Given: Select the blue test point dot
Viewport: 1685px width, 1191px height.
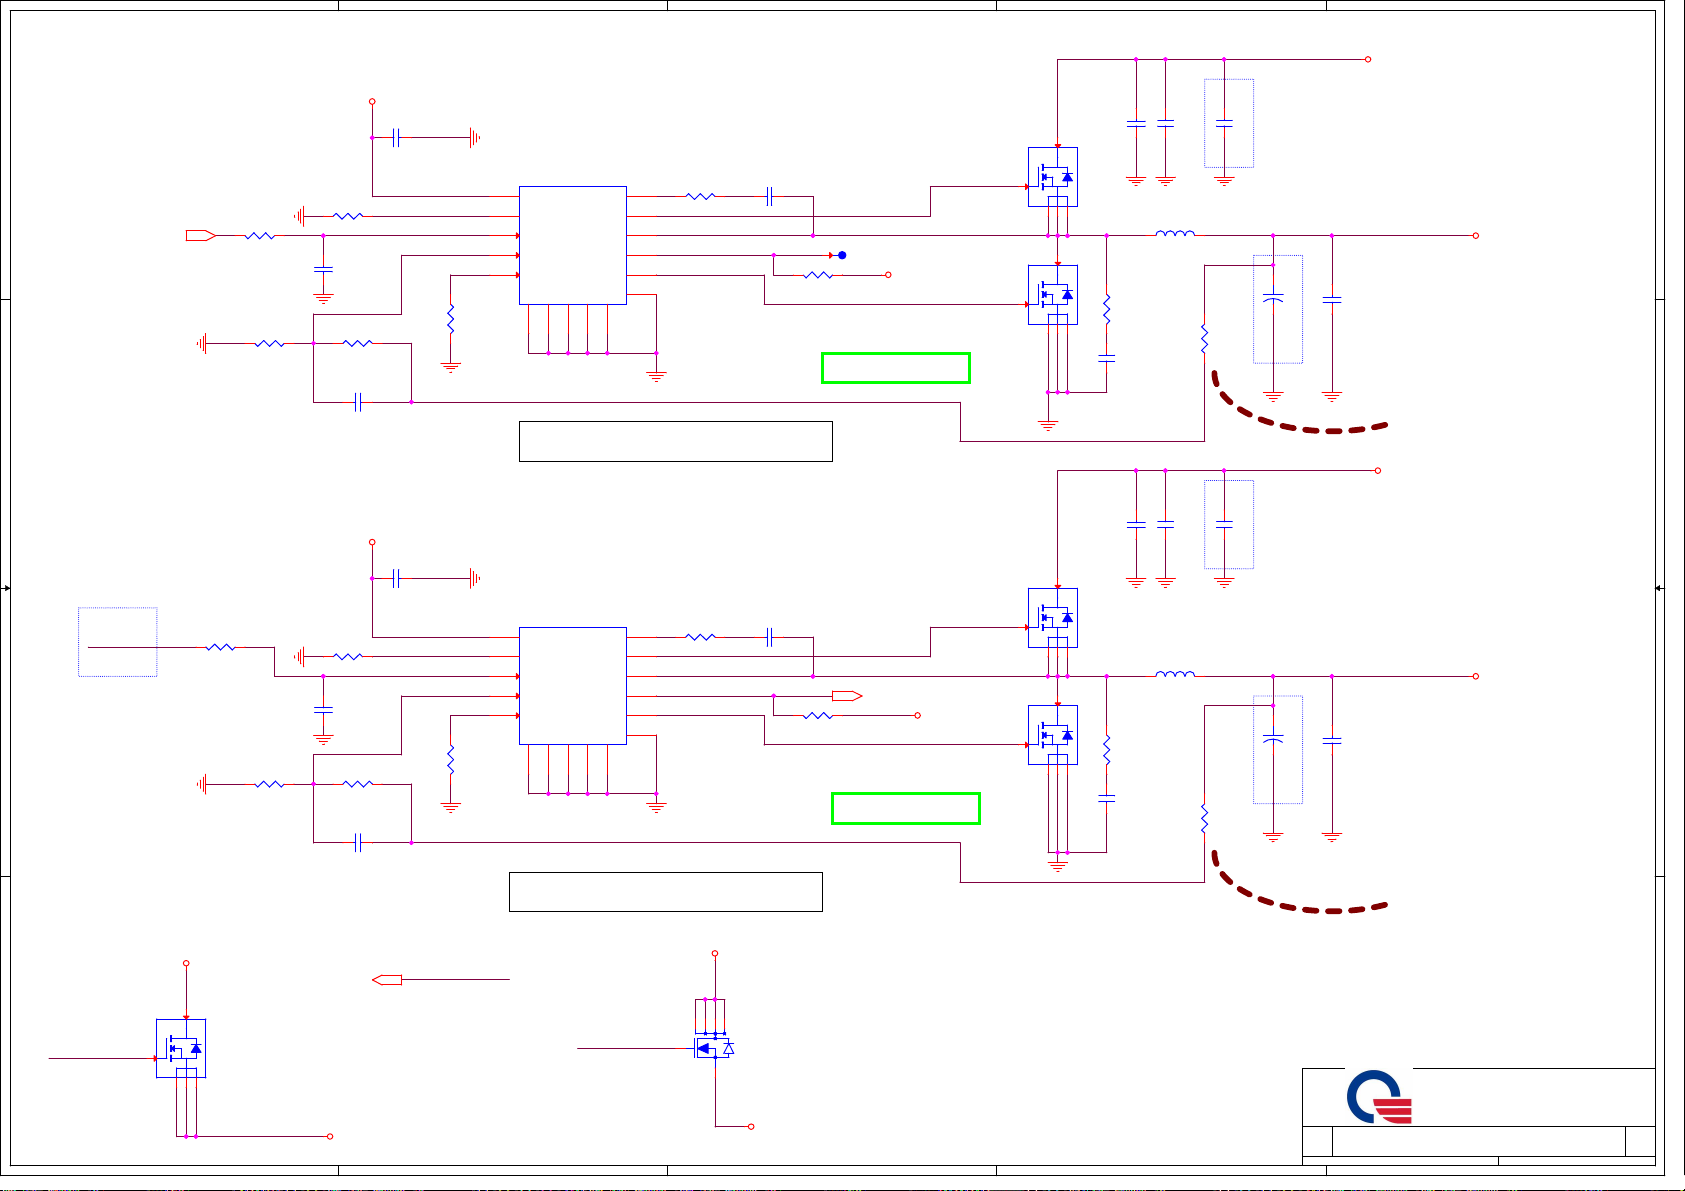Looking at the screenshot, I should (x=842, y=255).
